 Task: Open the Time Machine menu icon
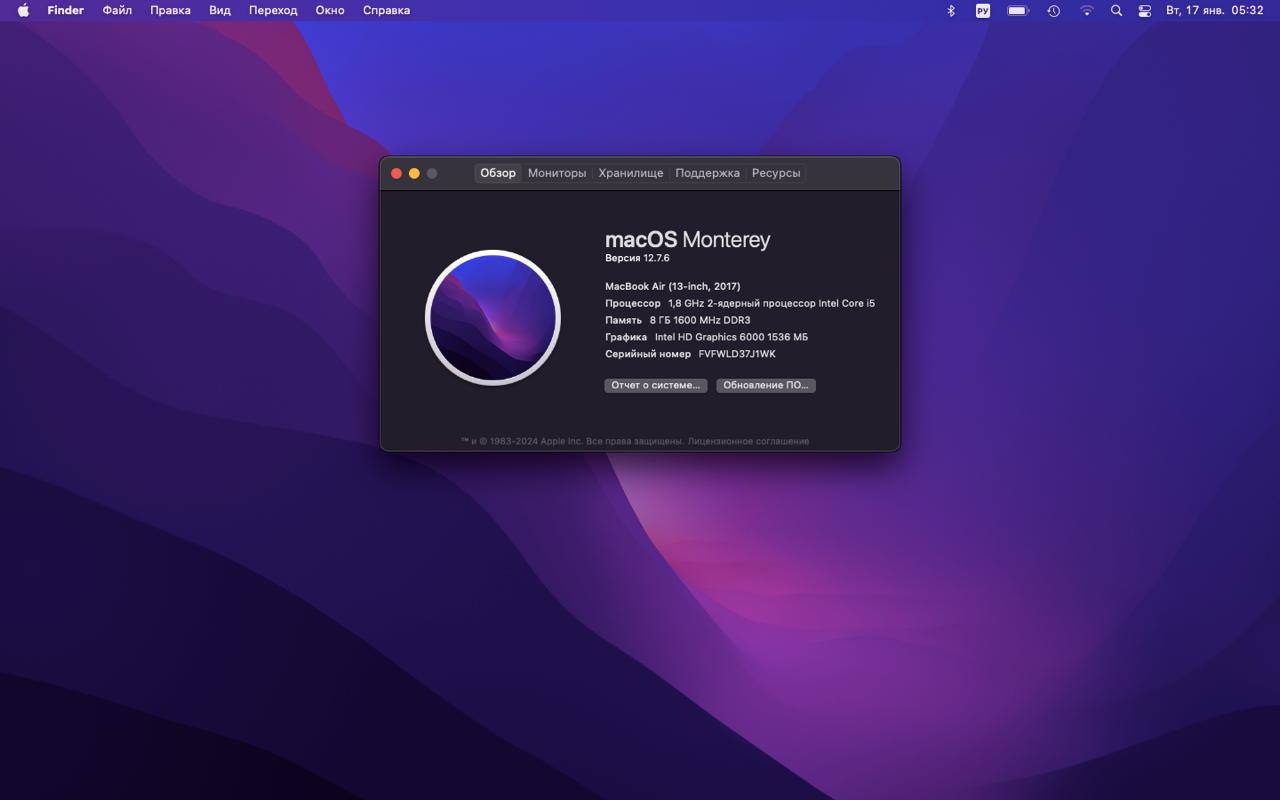(x=1053, y=10)
